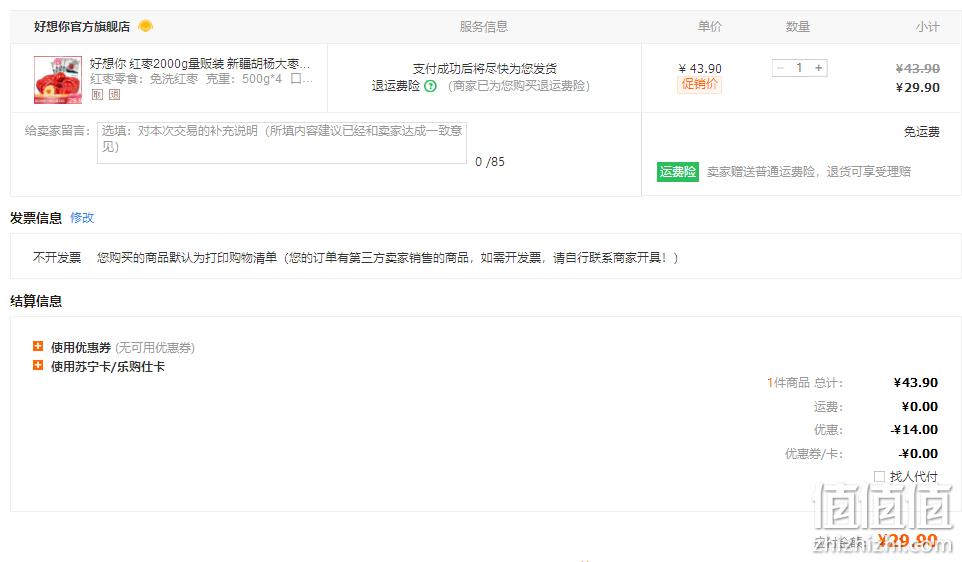Expand the 使用苏宁卡/乐购仕卡 section

click(38, 366)
